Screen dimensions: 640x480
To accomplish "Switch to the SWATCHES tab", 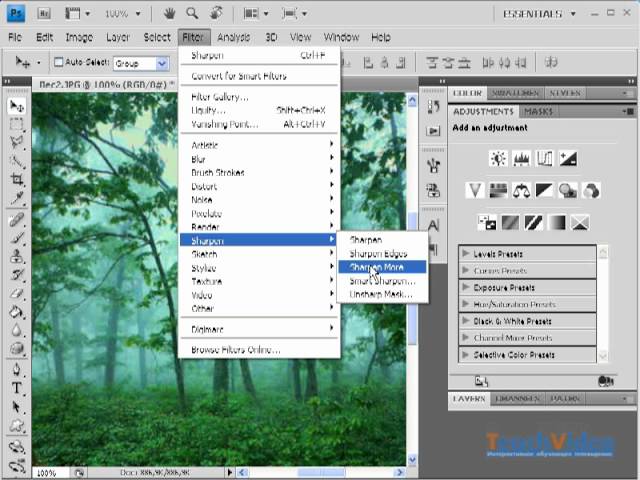I will pos(516,93).
